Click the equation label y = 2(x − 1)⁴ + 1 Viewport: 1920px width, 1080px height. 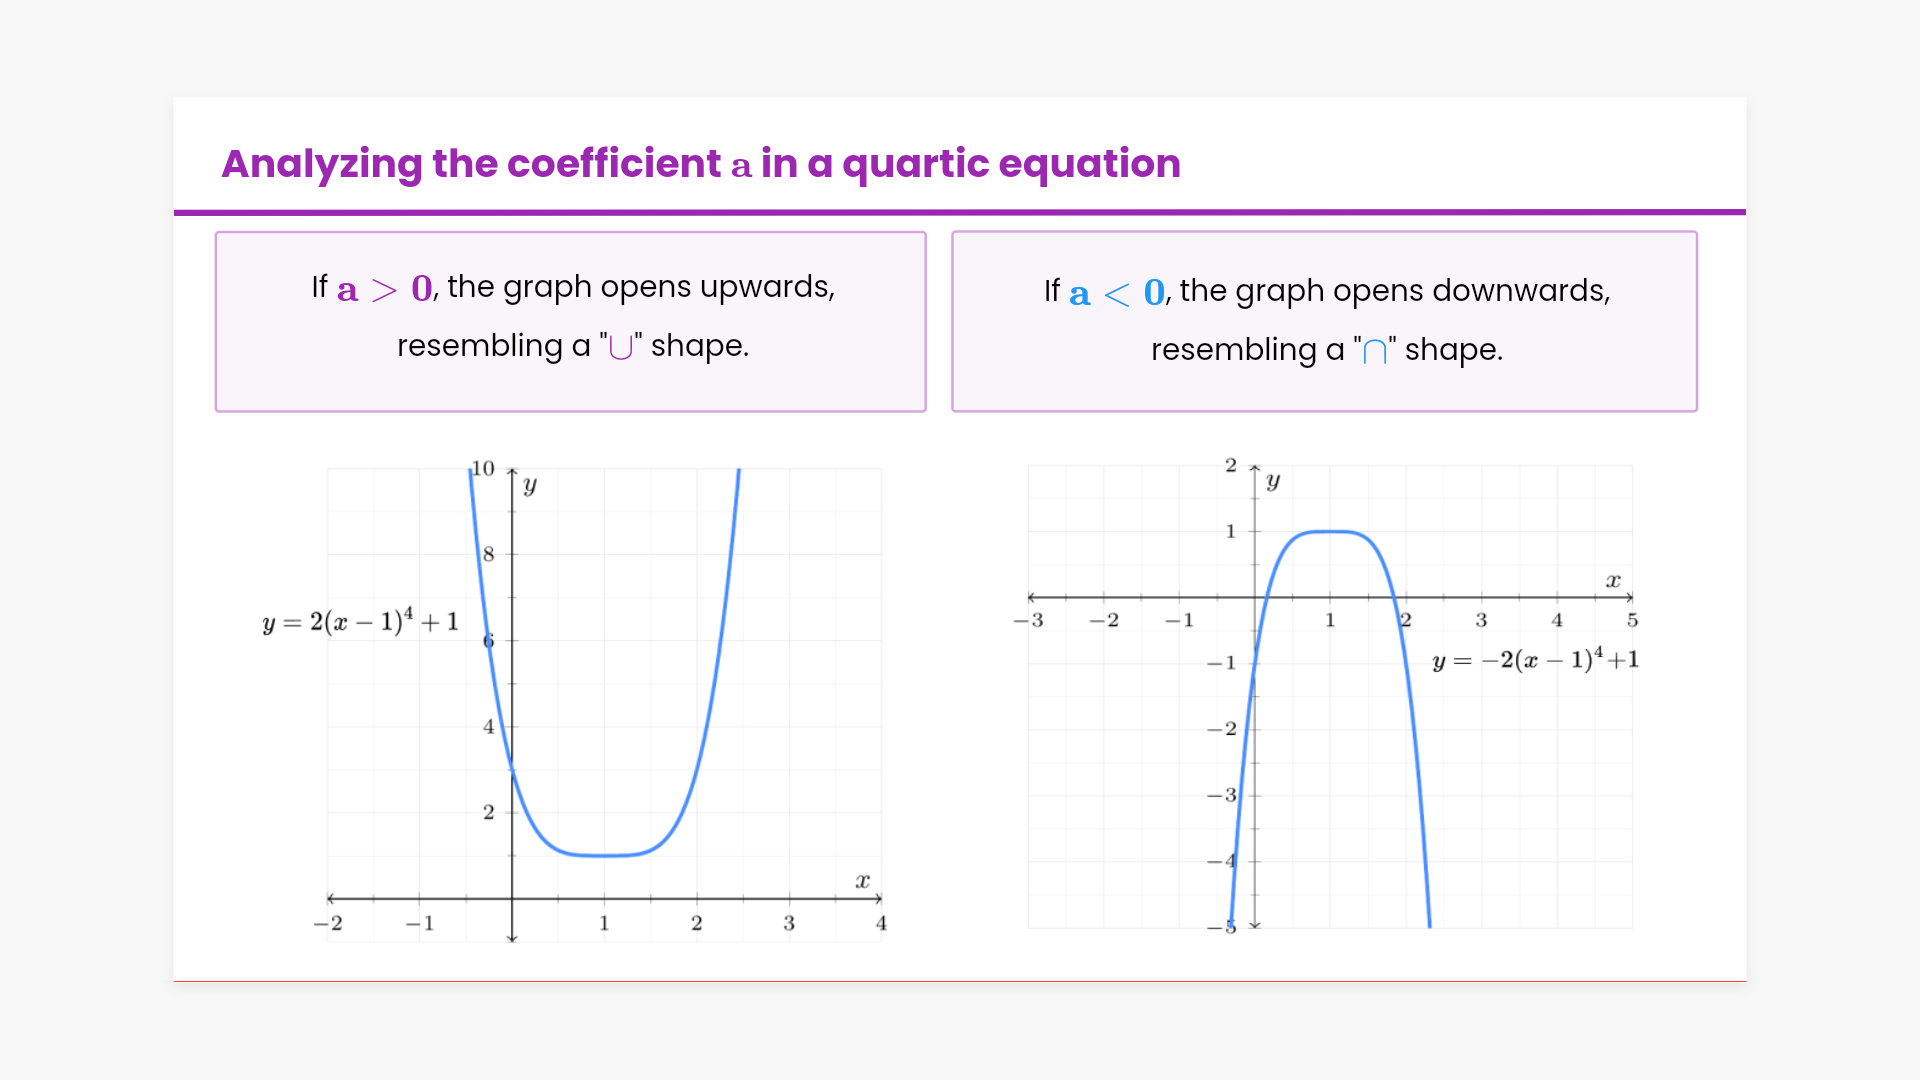(x=360, y=622)
